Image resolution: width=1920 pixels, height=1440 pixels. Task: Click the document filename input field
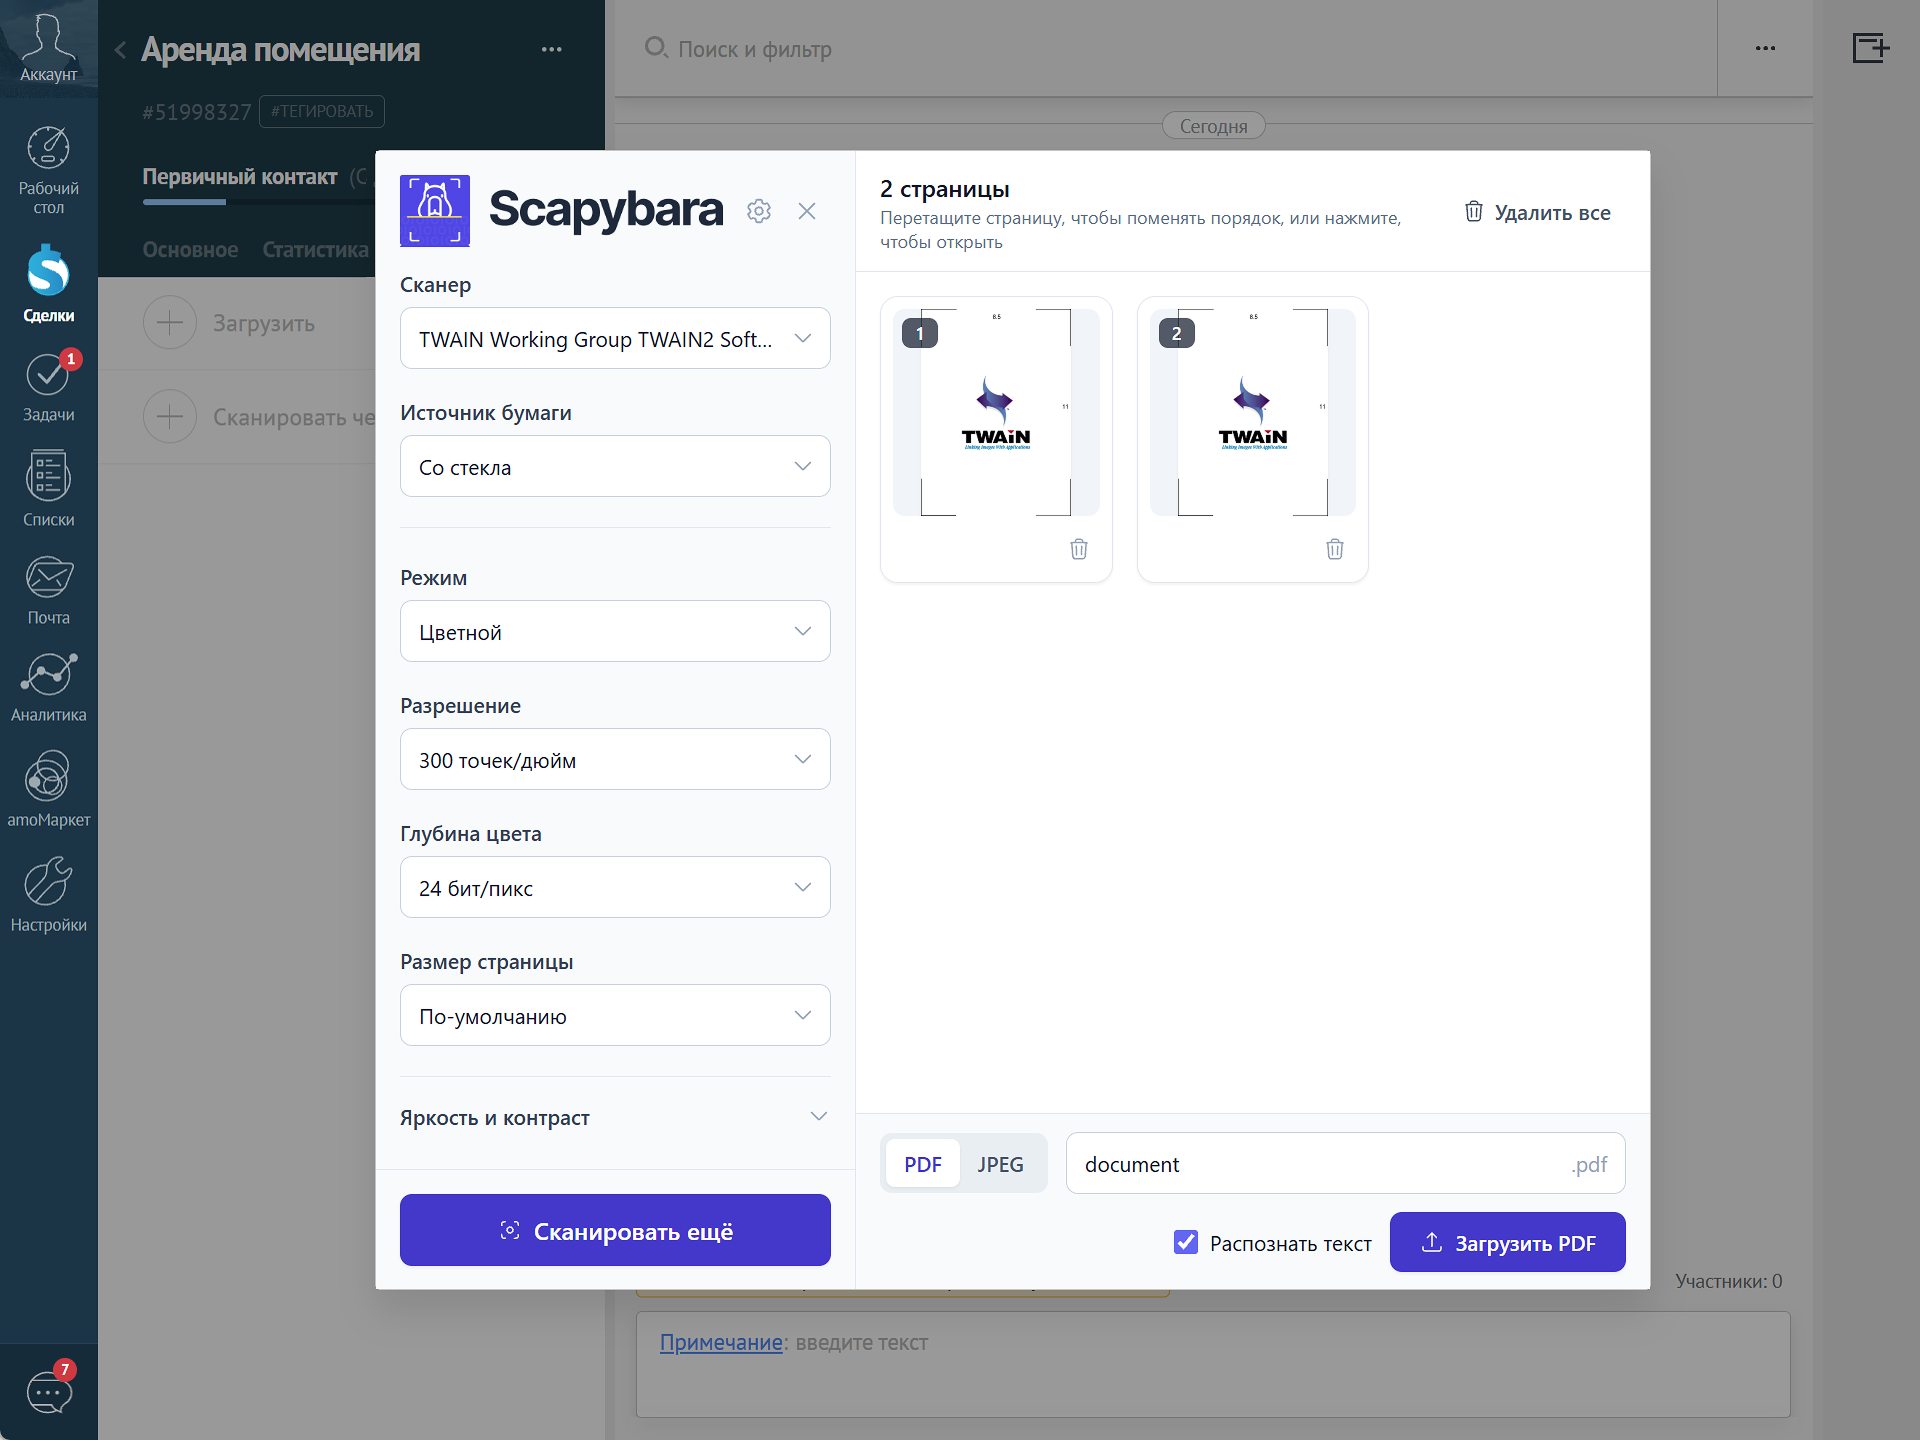point(1346,1164)
